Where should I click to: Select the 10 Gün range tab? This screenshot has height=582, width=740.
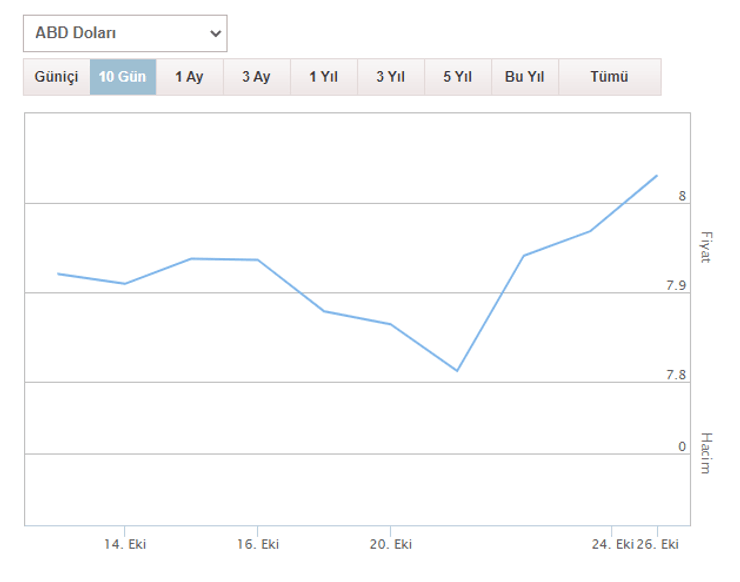pyautogui.click(x=122, y=77)
